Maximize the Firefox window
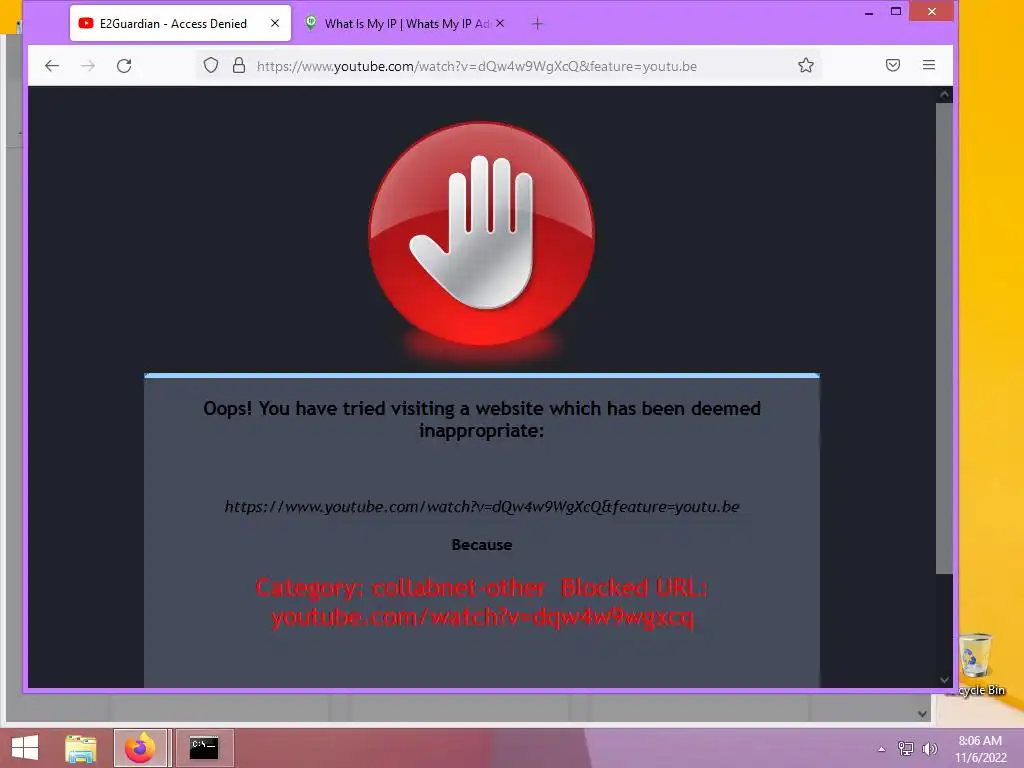This screenshot has height=768, width=1024. pos(896,11)
